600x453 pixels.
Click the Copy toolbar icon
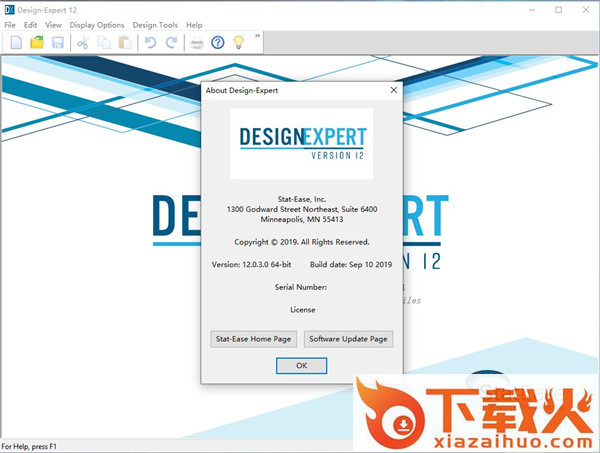tap(104, 42)
